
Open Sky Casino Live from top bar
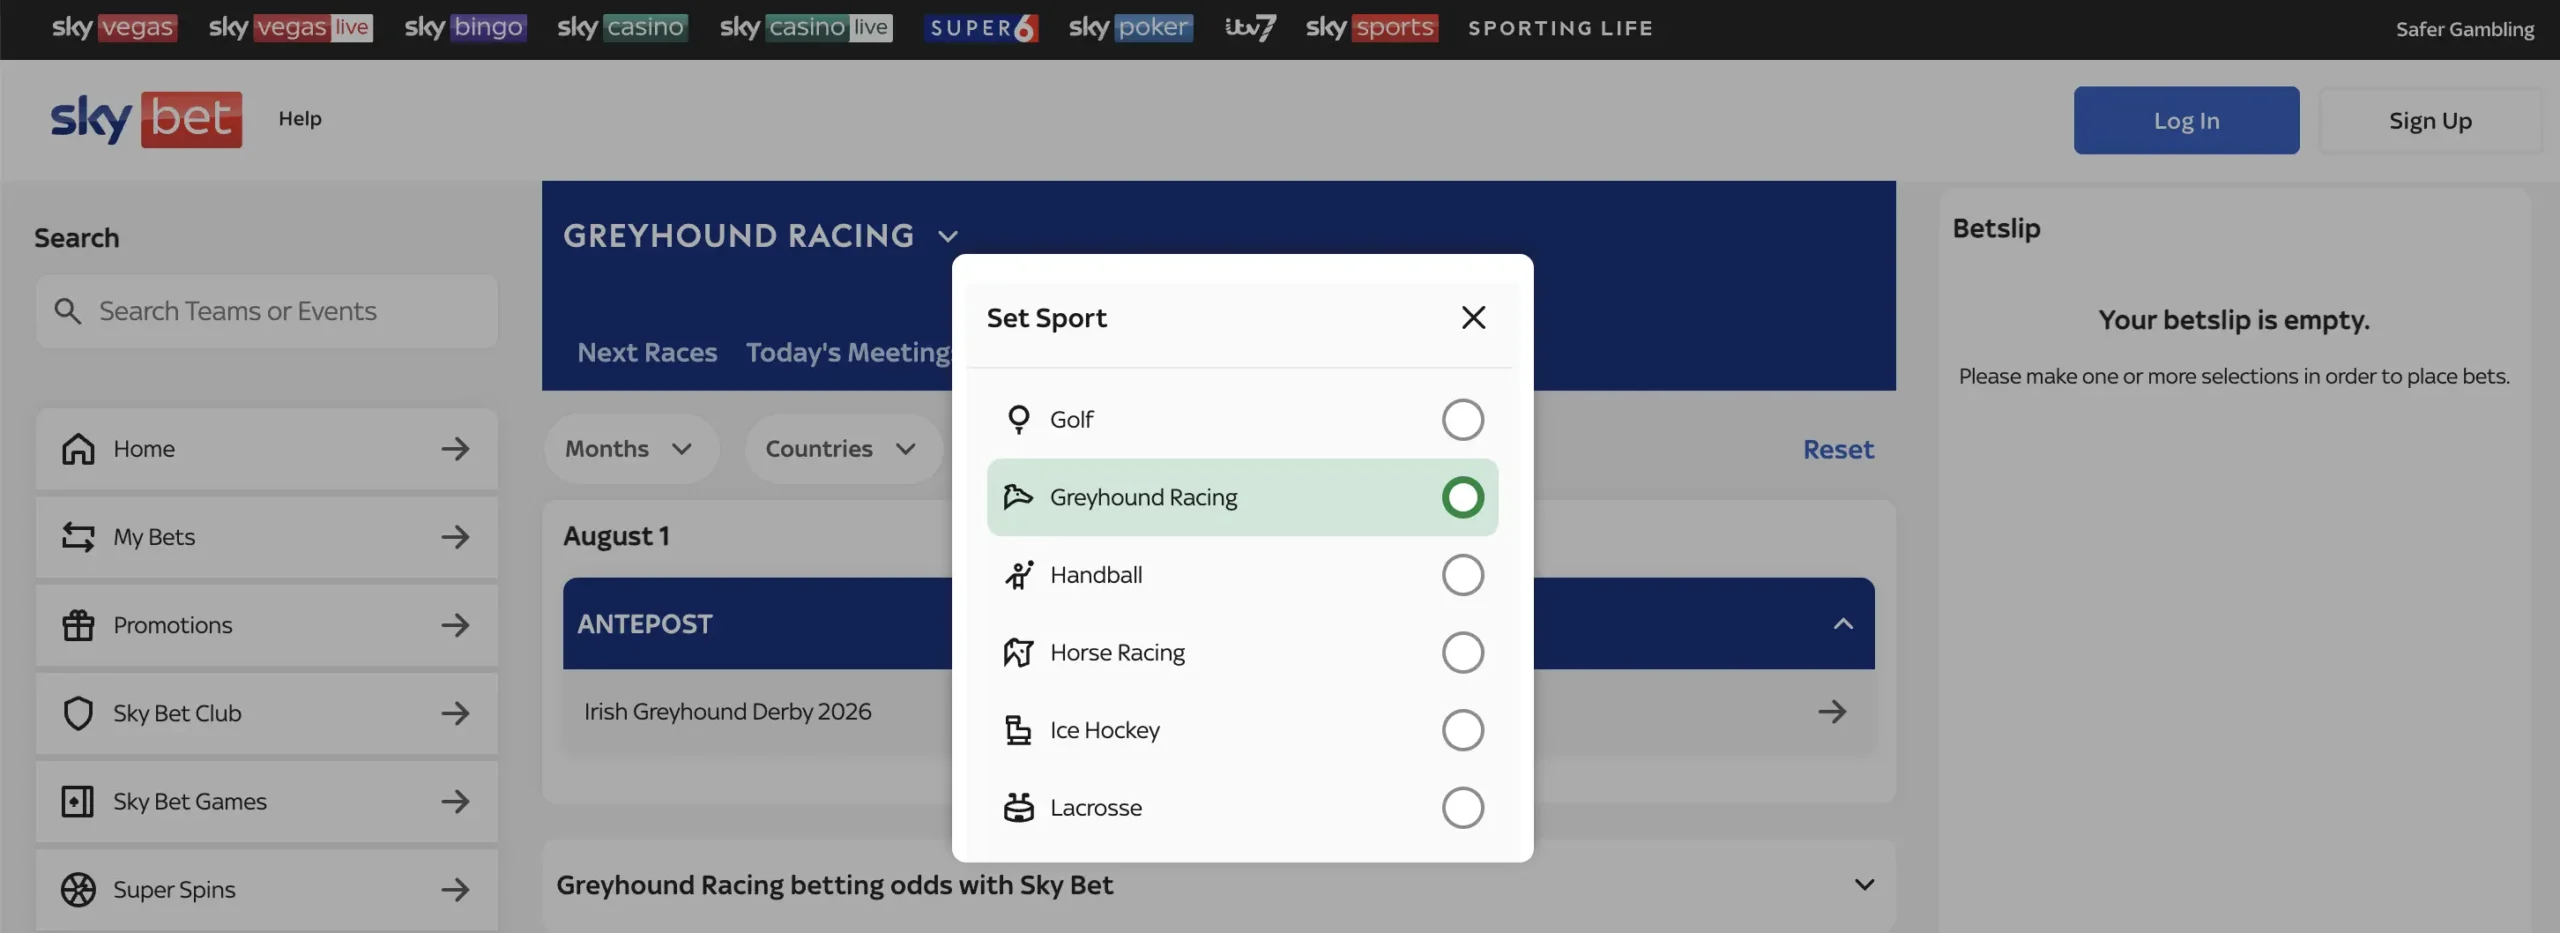[x=806, y=28]
